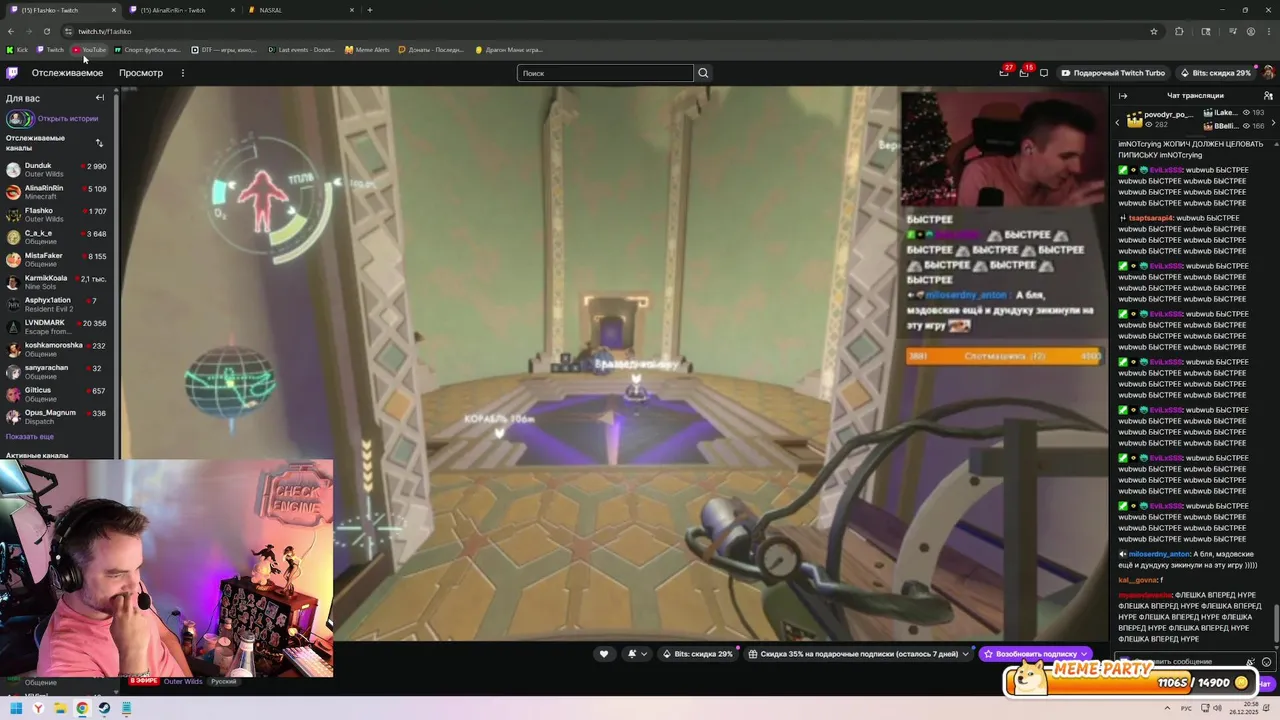Screen dimensions: 1280x720
Task: Open notification bell dropdown
Action: (636, 654)
